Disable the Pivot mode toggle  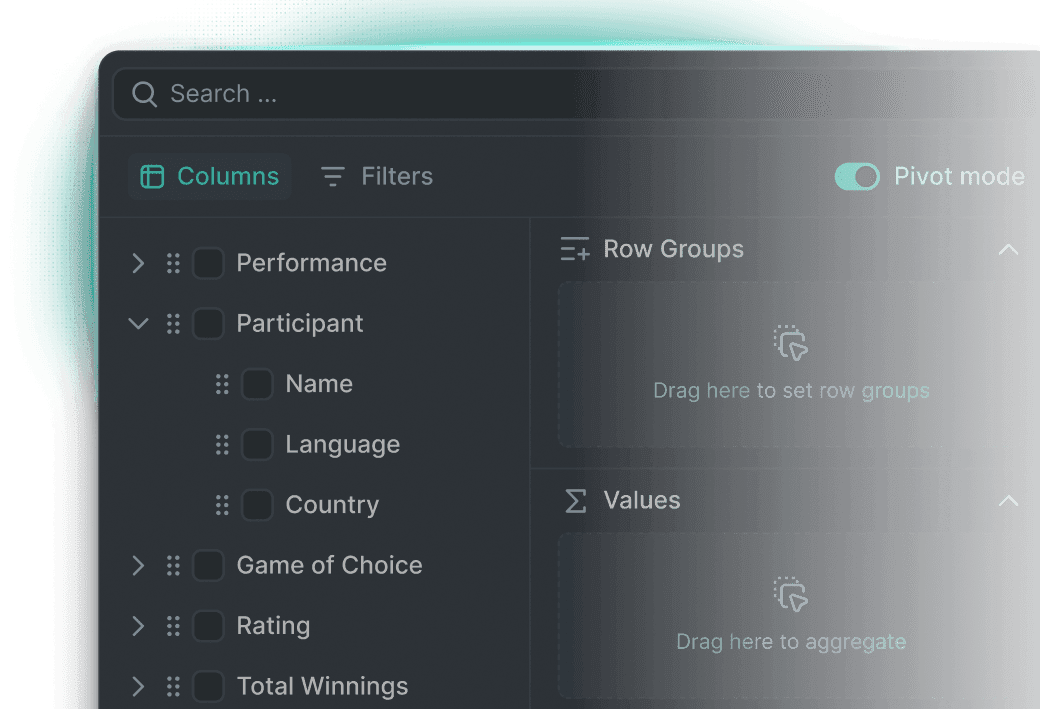click(x=857, y=177)
